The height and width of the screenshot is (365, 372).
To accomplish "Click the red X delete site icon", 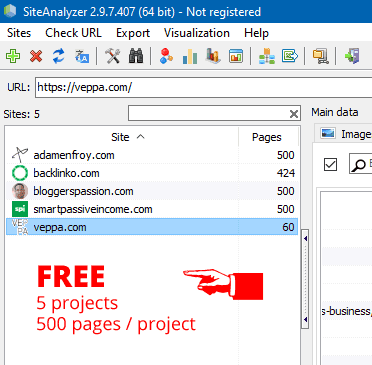I will [x=36, y=56].
